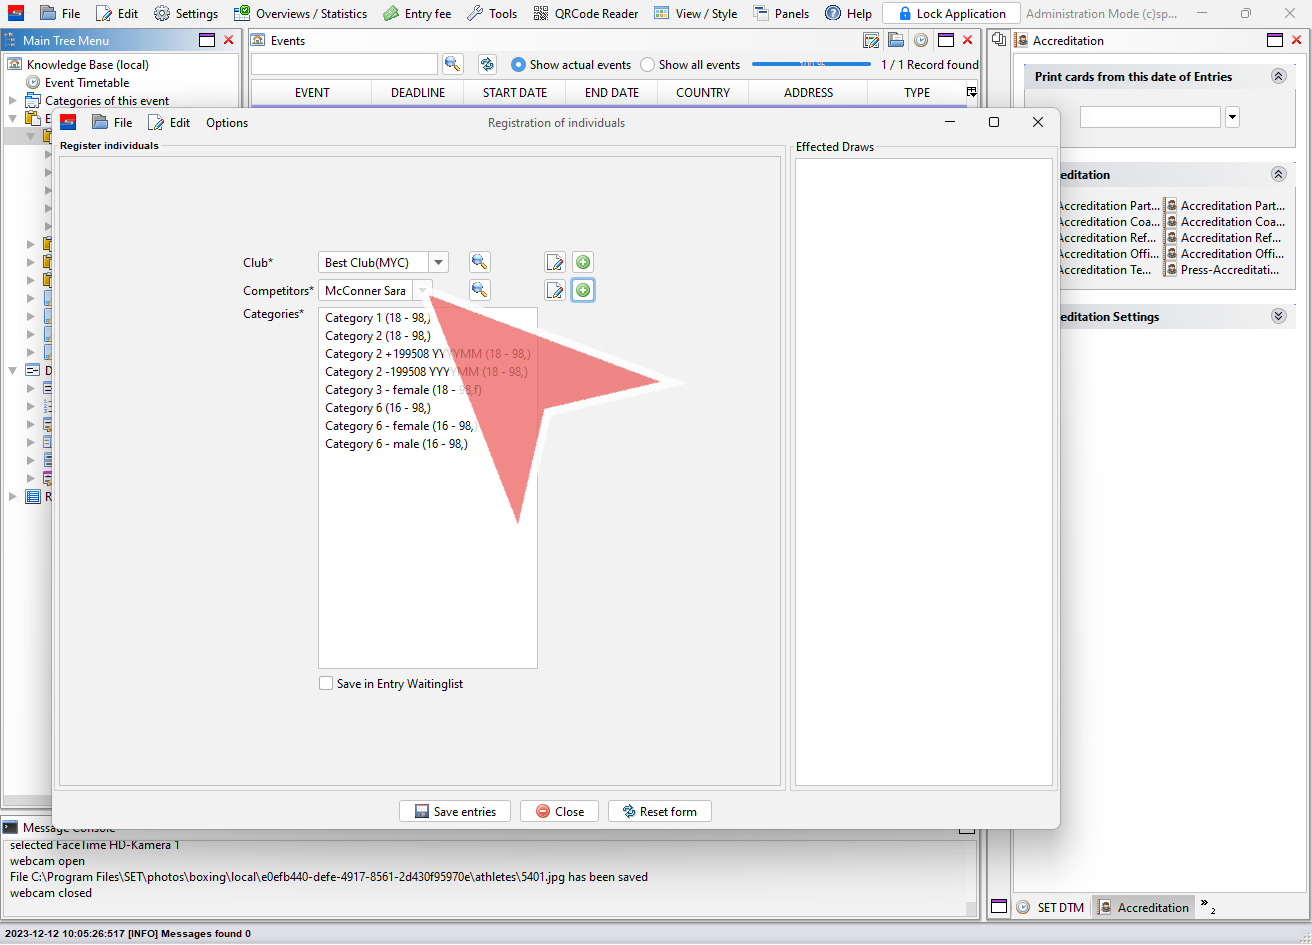Click the green add icon beside Club
The width and height of the screenshot is (1312, 945).
583,263
